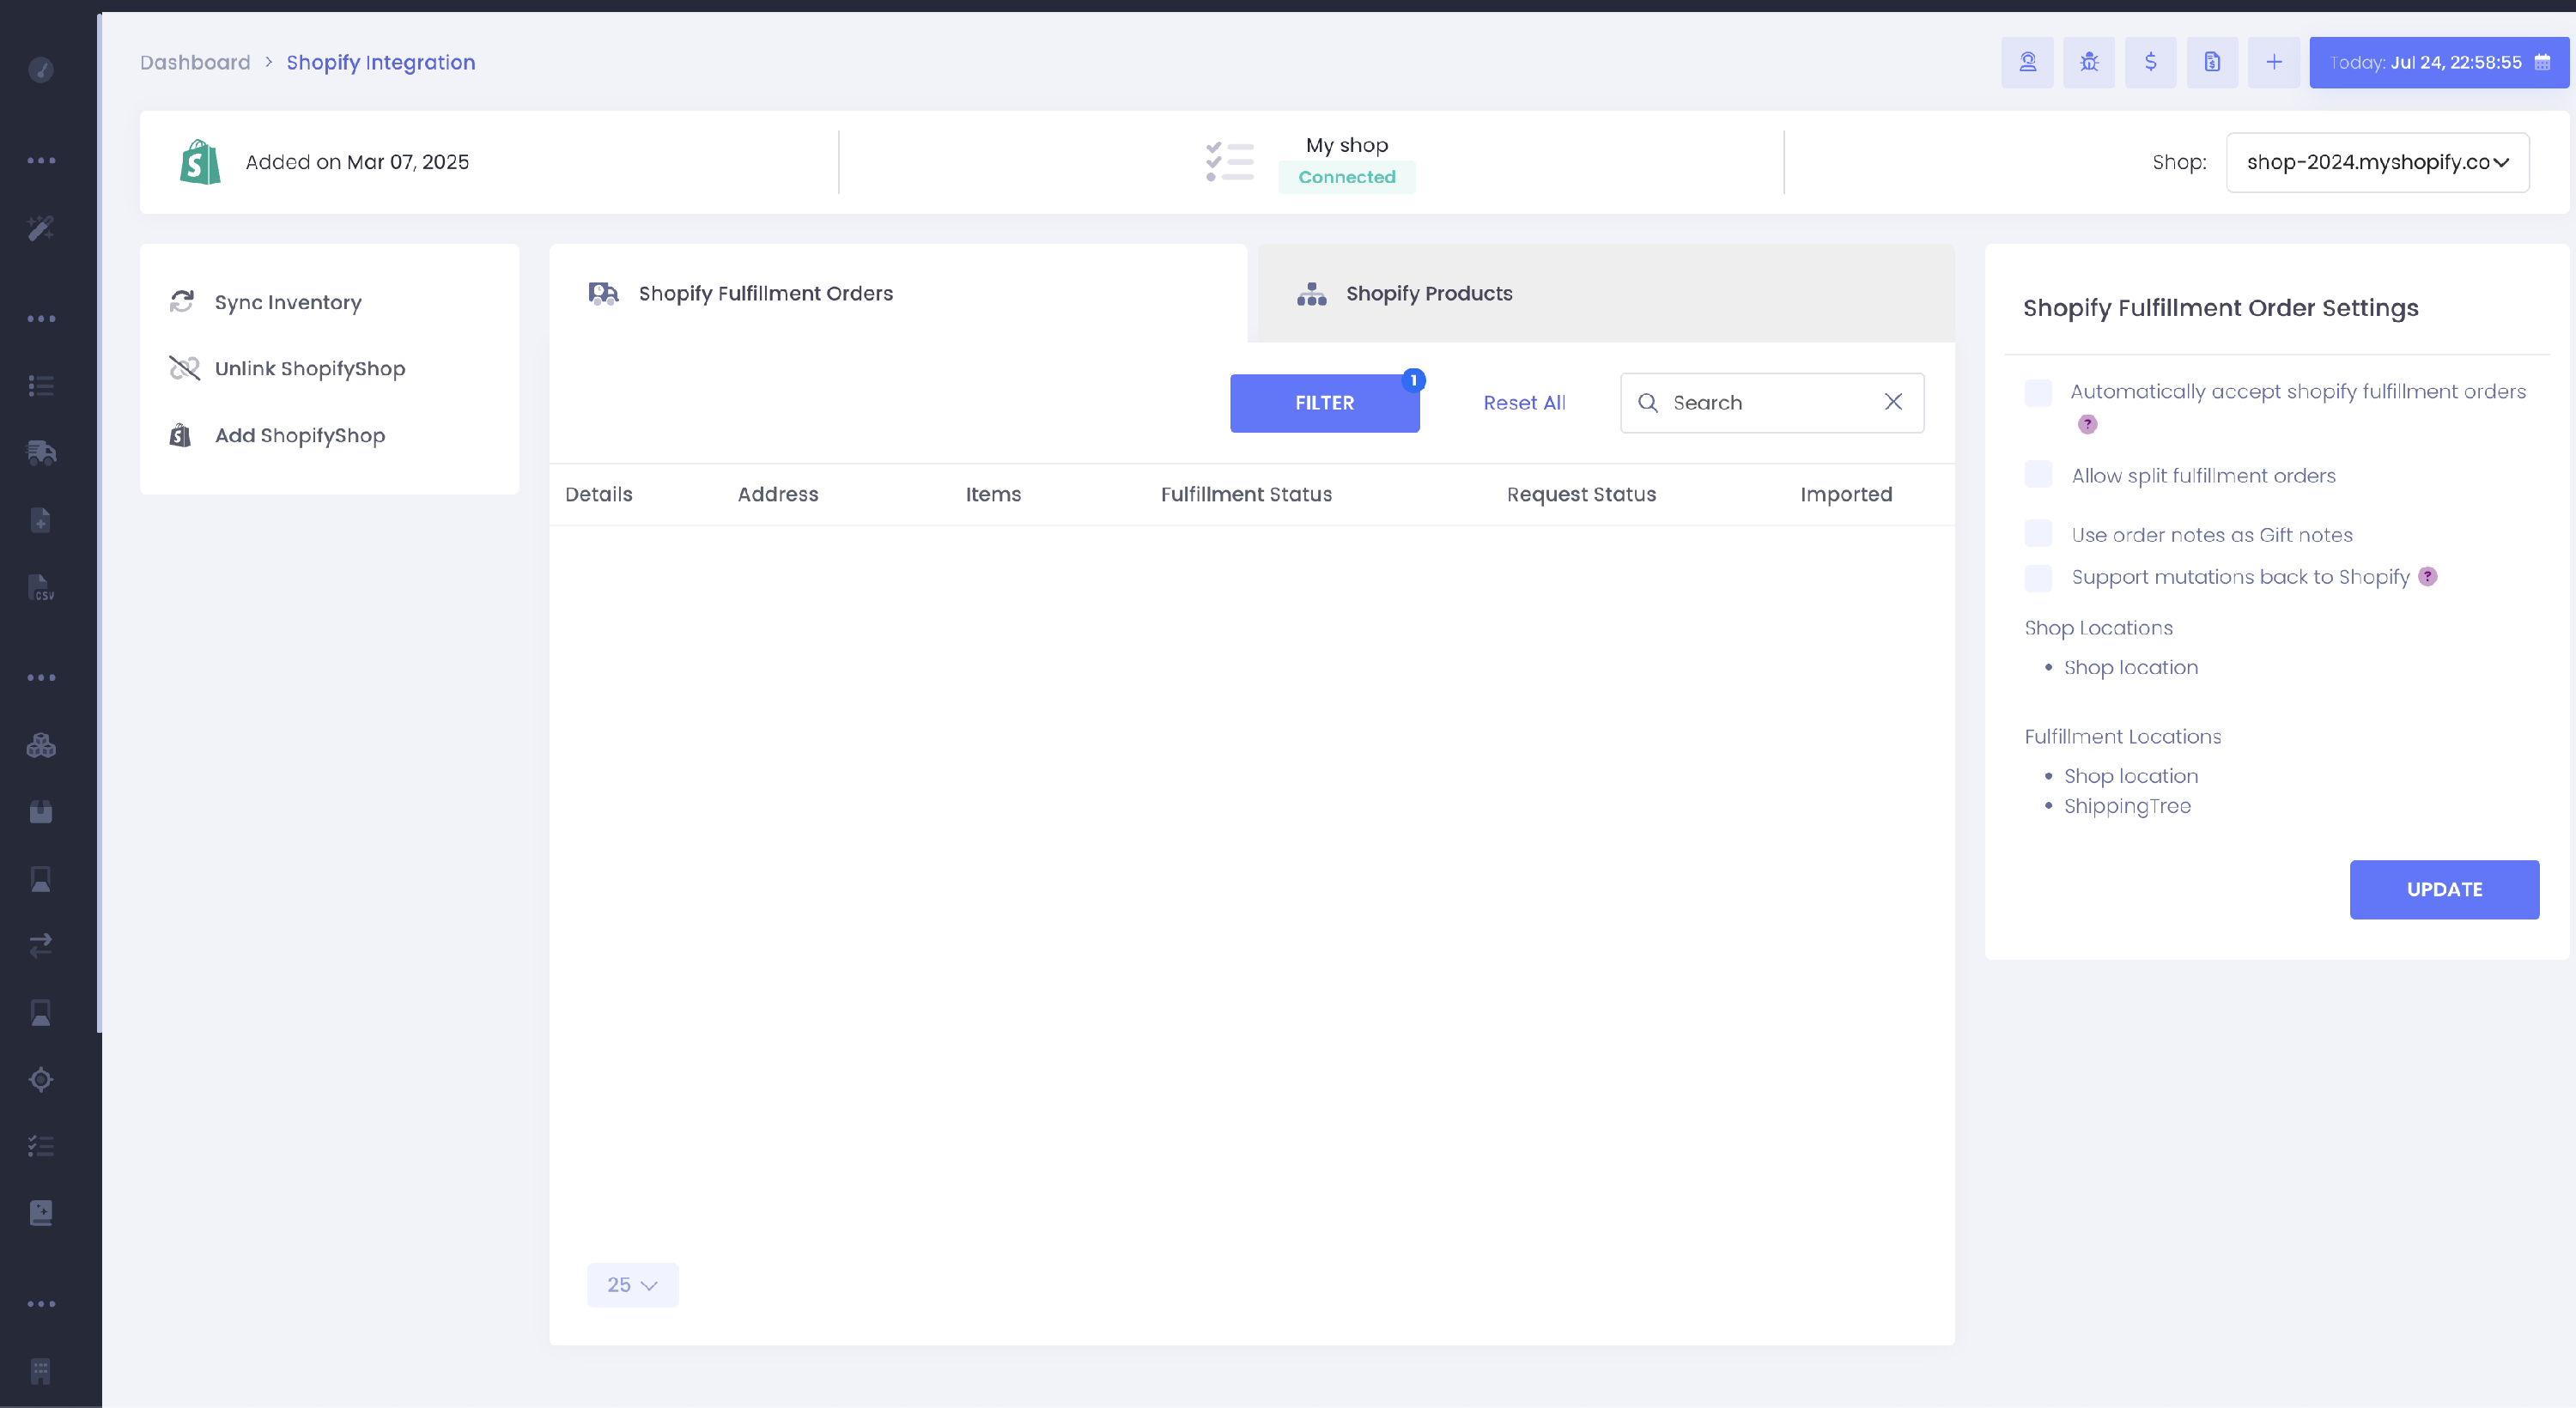Image resolution: width=2576 pixels, height=1408 pixels.
Task: Toggle Support mutations back to Shopify
Action: (x=2038, y=577)
